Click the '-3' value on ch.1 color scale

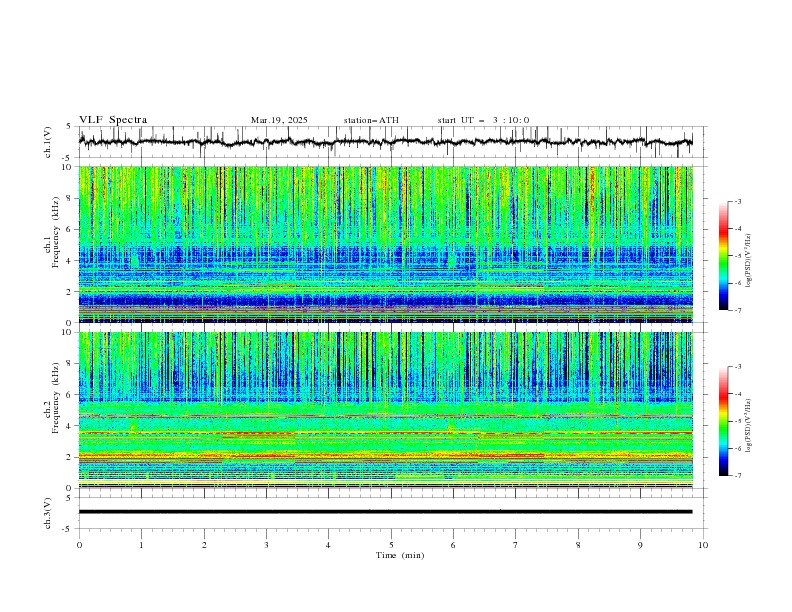point(737,201)
